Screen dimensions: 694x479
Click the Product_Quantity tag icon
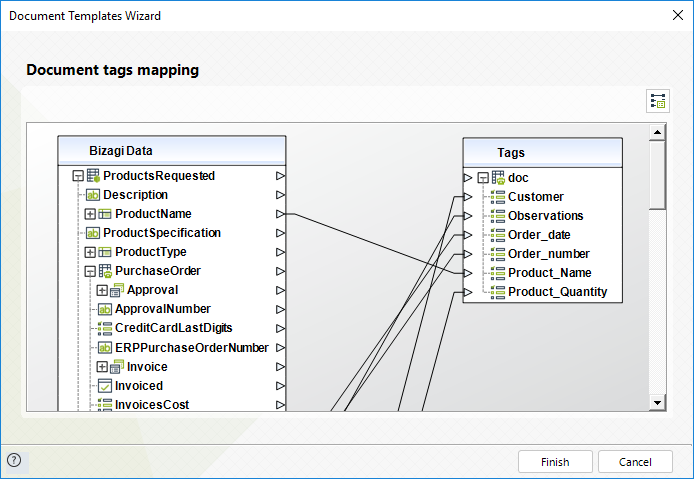tap(497, 292)
